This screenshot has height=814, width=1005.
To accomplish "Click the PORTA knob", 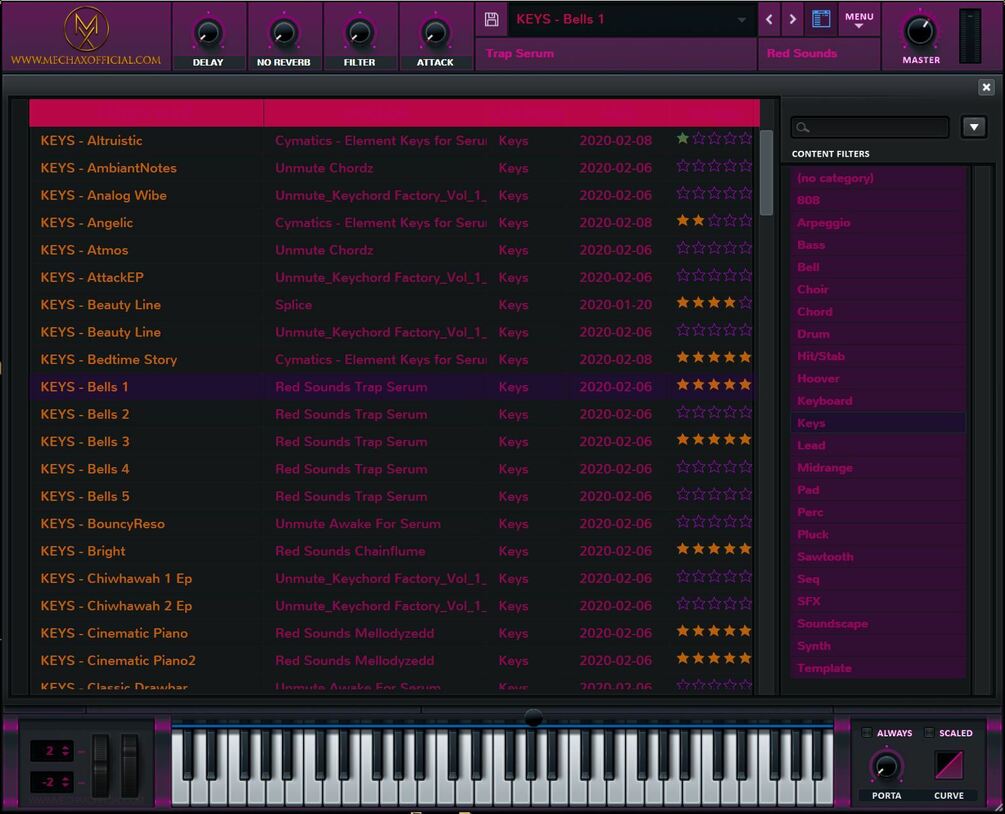I will [x=886, y=766].
